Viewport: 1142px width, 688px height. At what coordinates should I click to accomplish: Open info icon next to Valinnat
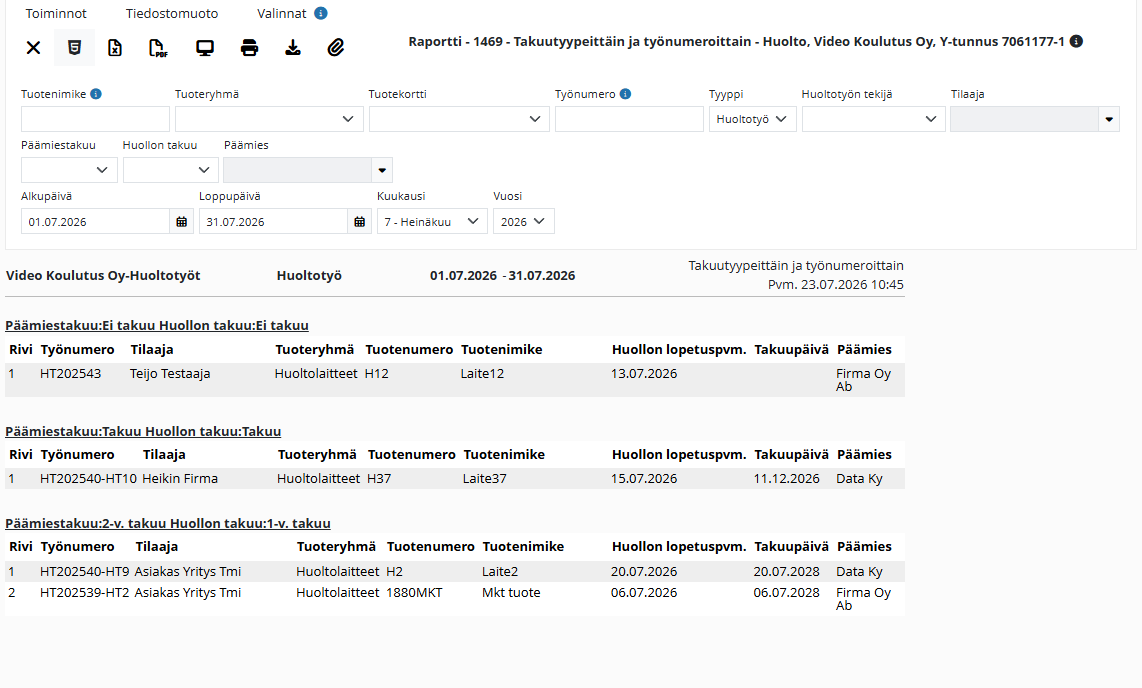(320, 13)
